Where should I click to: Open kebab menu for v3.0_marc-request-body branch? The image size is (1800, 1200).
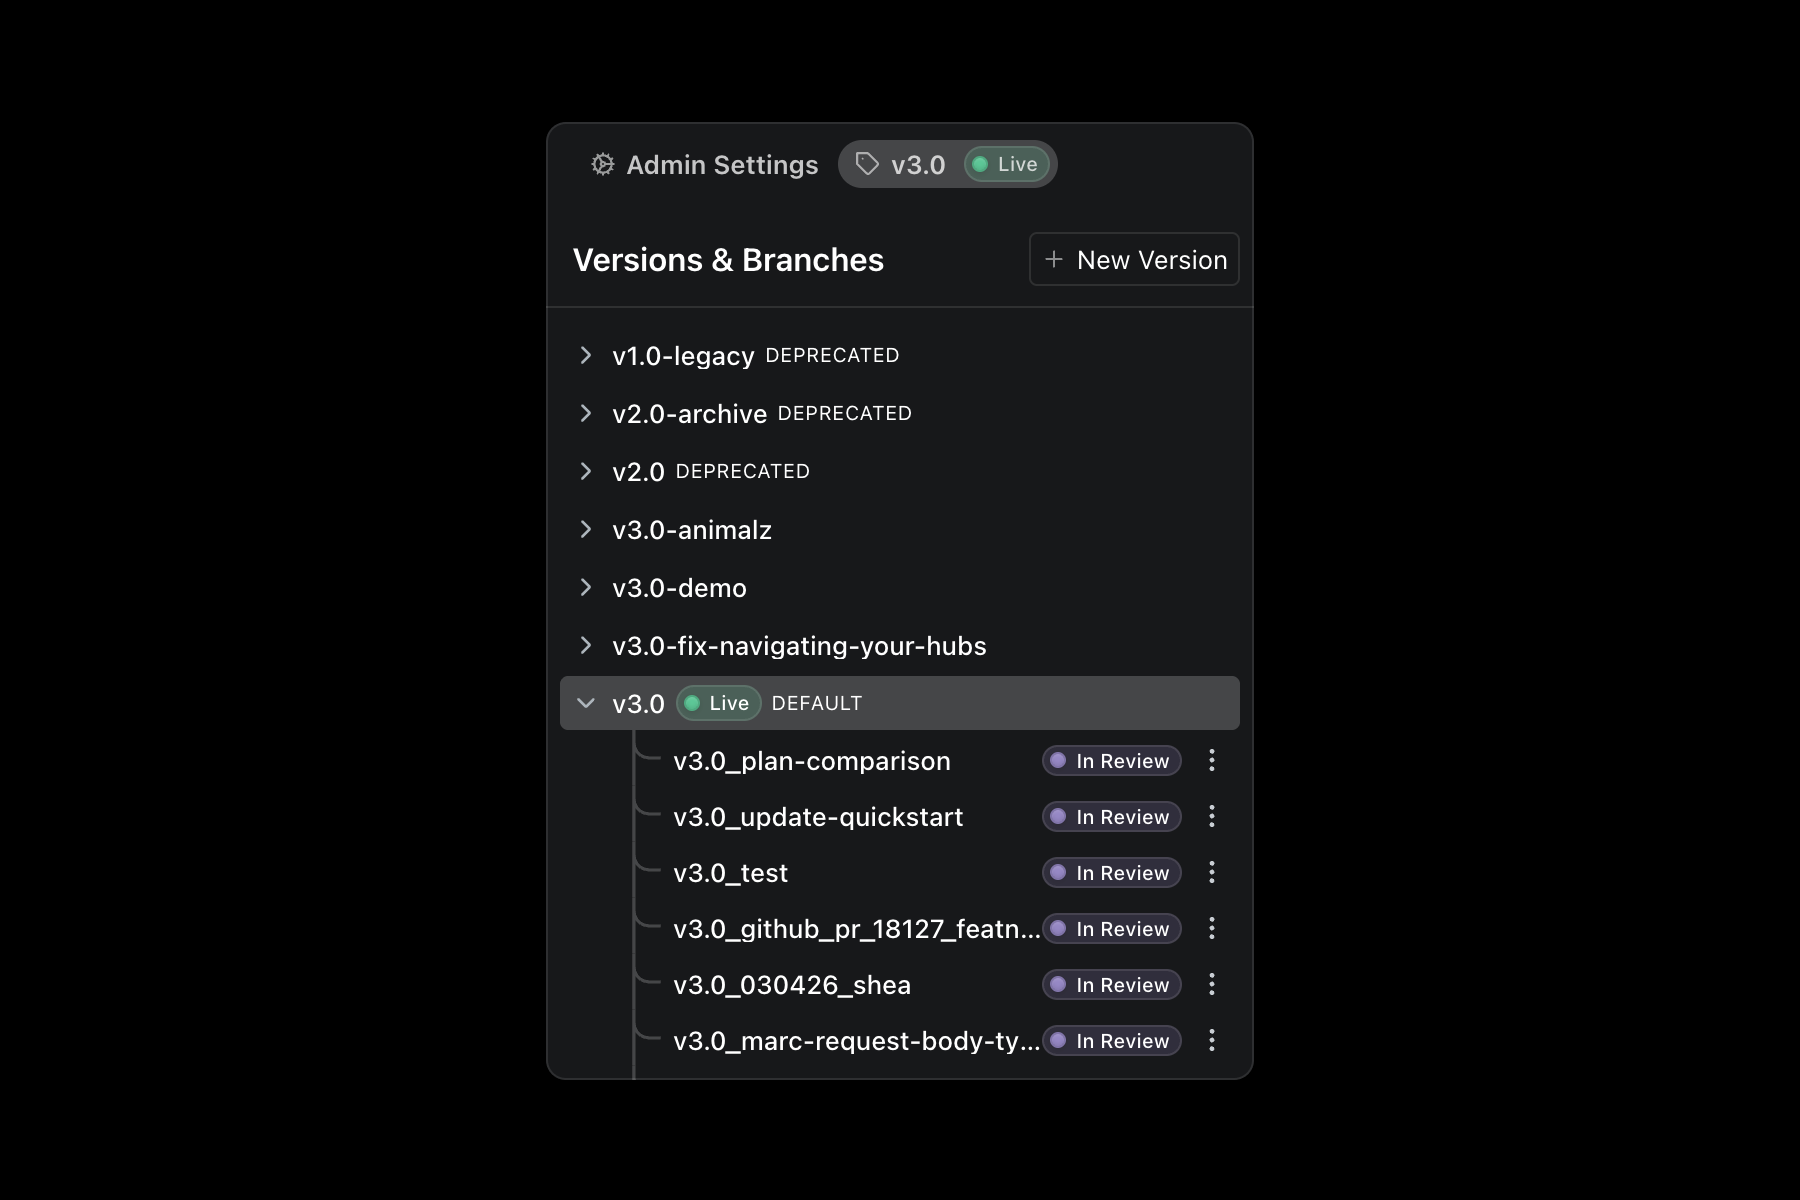coord(1212,1041)
